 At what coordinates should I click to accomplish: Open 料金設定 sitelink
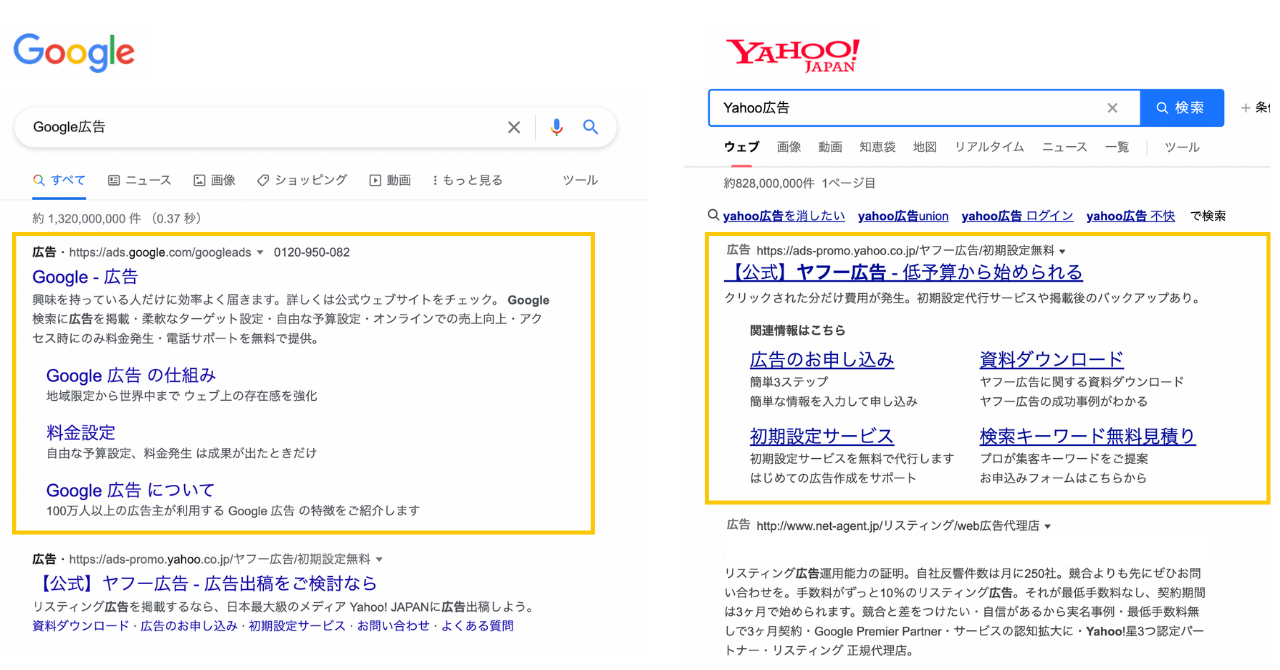pyautogui.click(x=81, y=432)
